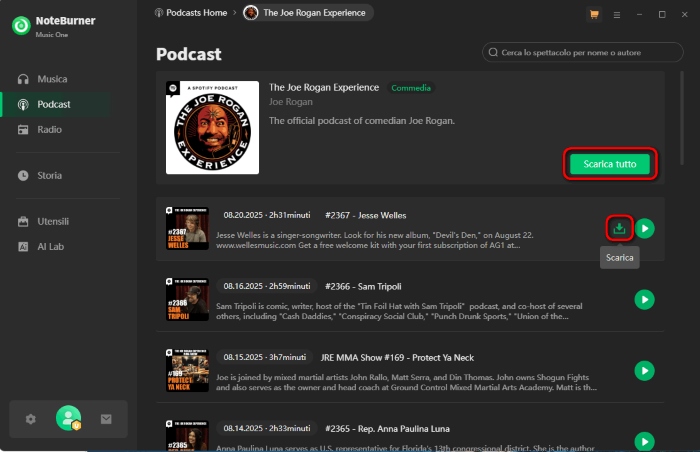Click date label "08.20.2025 · 2h31minuti"
The image size is (700, 452).
coord(267,215)
